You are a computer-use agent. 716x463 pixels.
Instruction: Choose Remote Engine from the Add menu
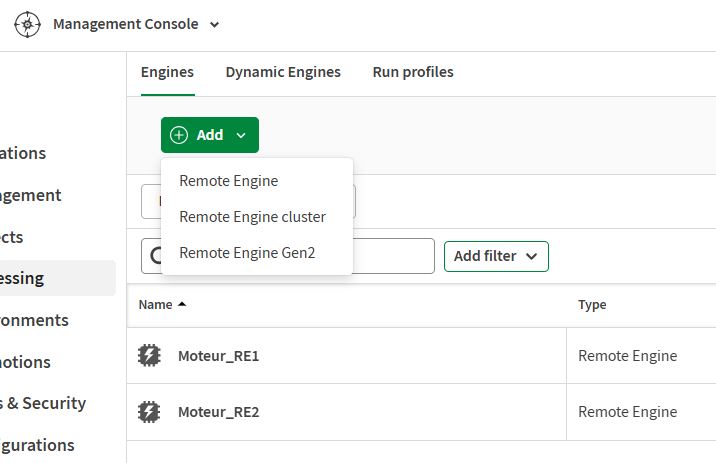pos(228,181)
